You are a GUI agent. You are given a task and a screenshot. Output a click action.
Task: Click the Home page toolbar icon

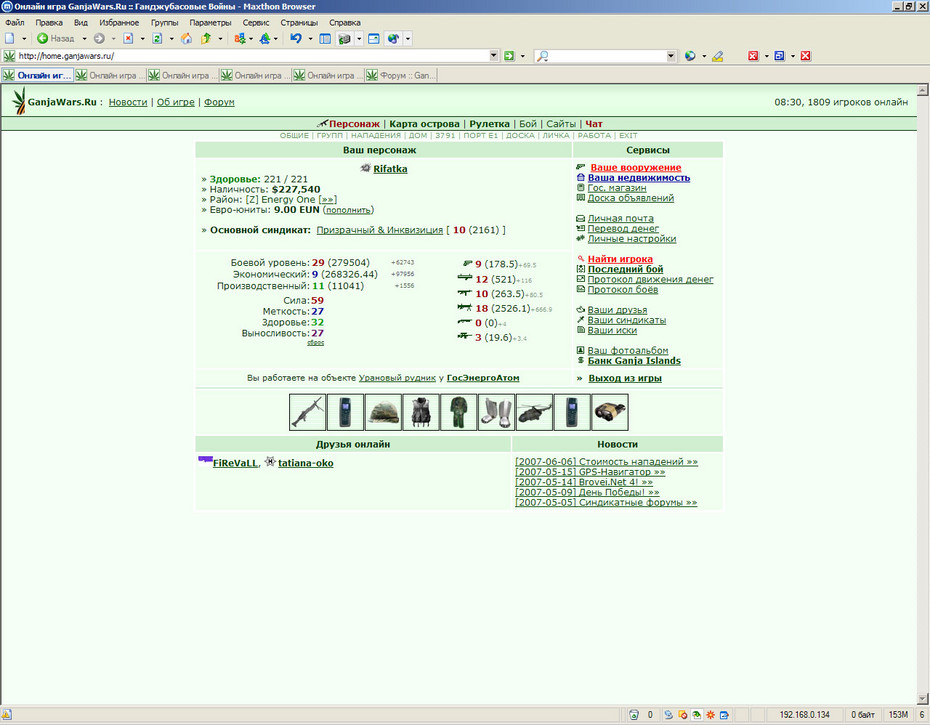click(186, 39)
